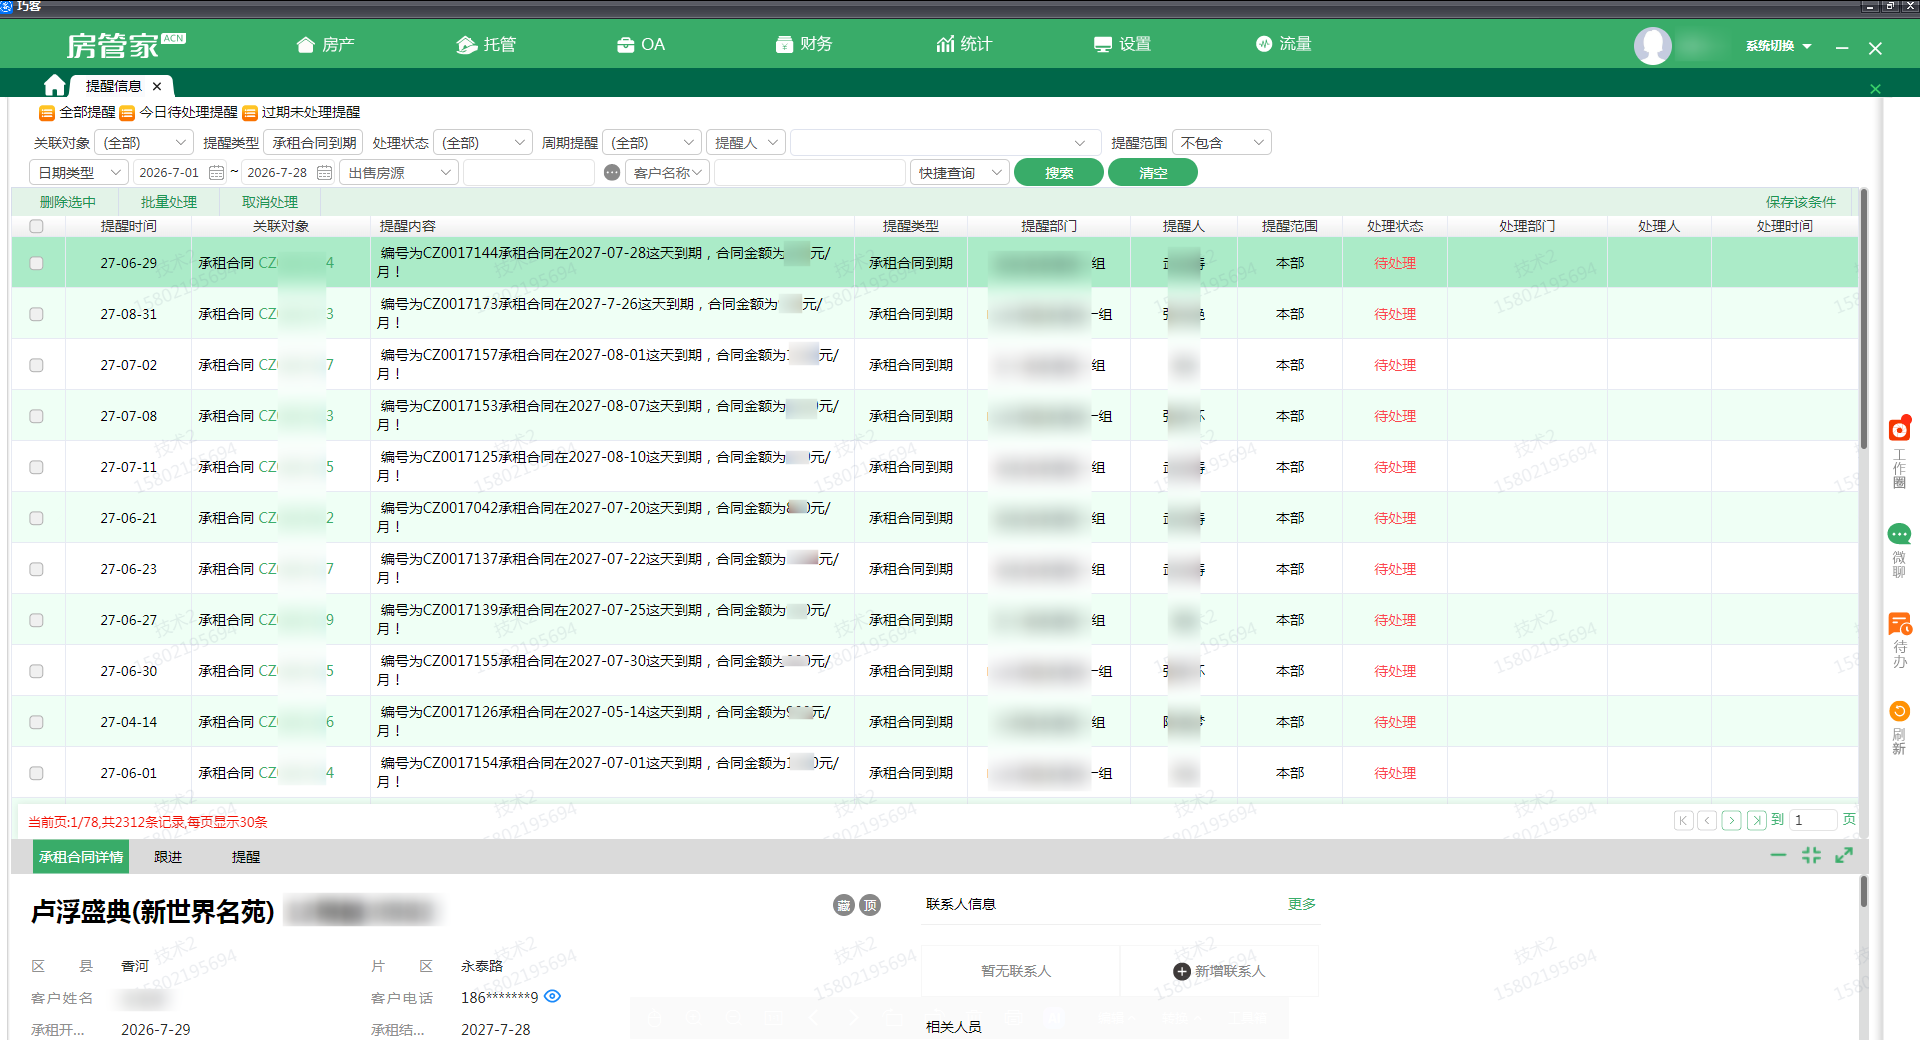Show 今日待处理提醒 list
The height and width of the screenshot is (1040, 1920).
click(178, 112)
